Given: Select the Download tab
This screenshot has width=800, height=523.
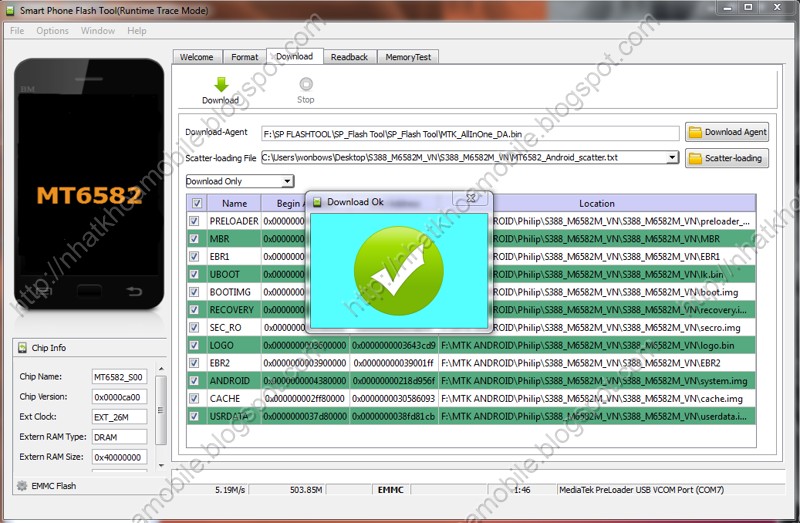Looking at the screenshot, I should 295,56.
